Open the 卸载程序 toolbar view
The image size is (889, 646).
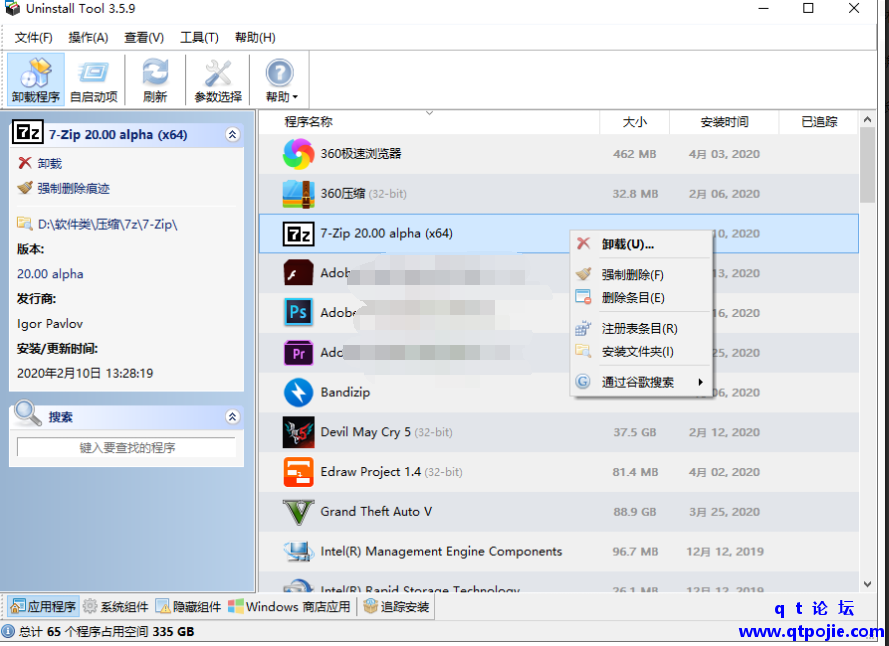[36, 79]
